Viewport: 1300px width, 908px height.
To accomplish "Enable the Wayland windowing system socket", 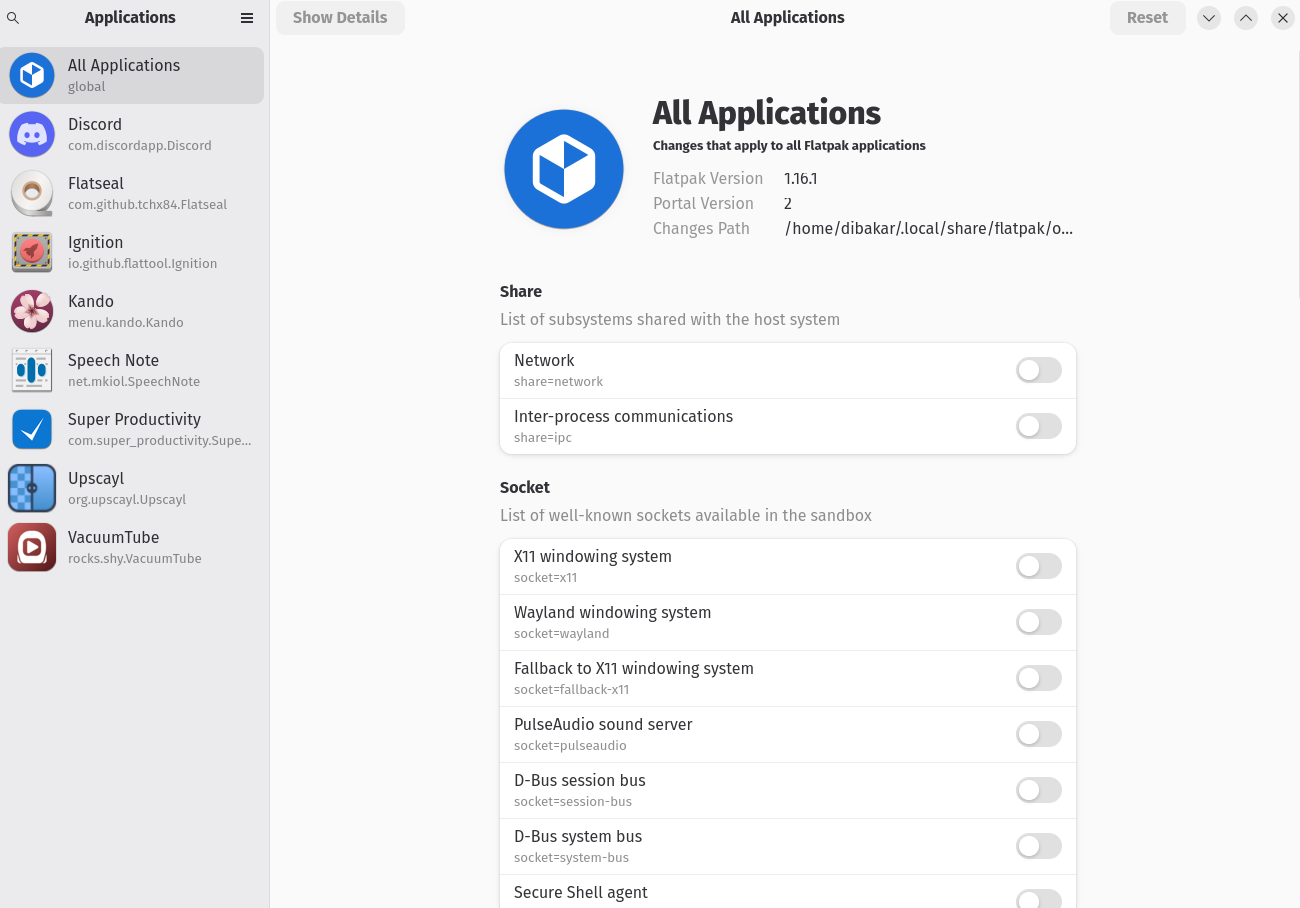I will pyautogui.click(x=1038, y=622).
